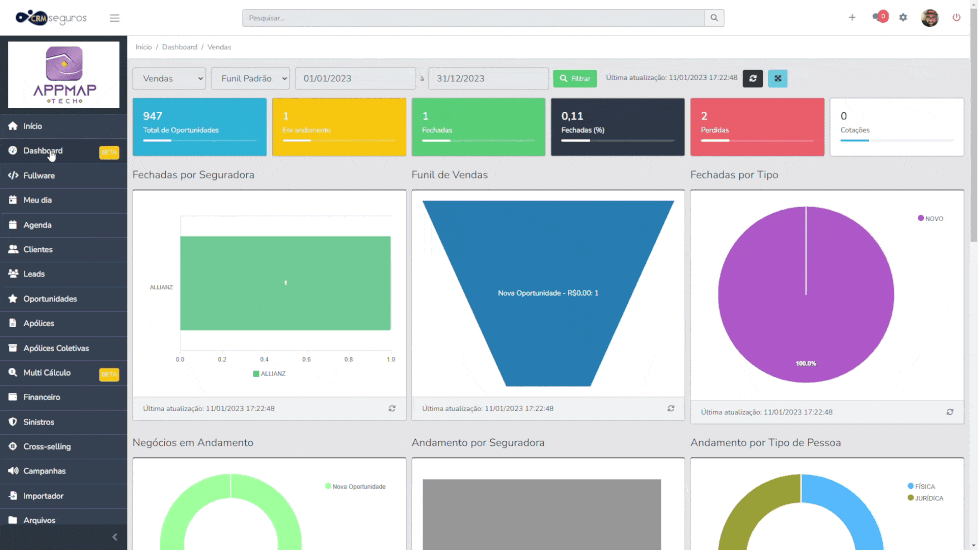This screenshot has width=978, height=550.
Task: Open the Cotações white card
Action: tap(897, 127)
